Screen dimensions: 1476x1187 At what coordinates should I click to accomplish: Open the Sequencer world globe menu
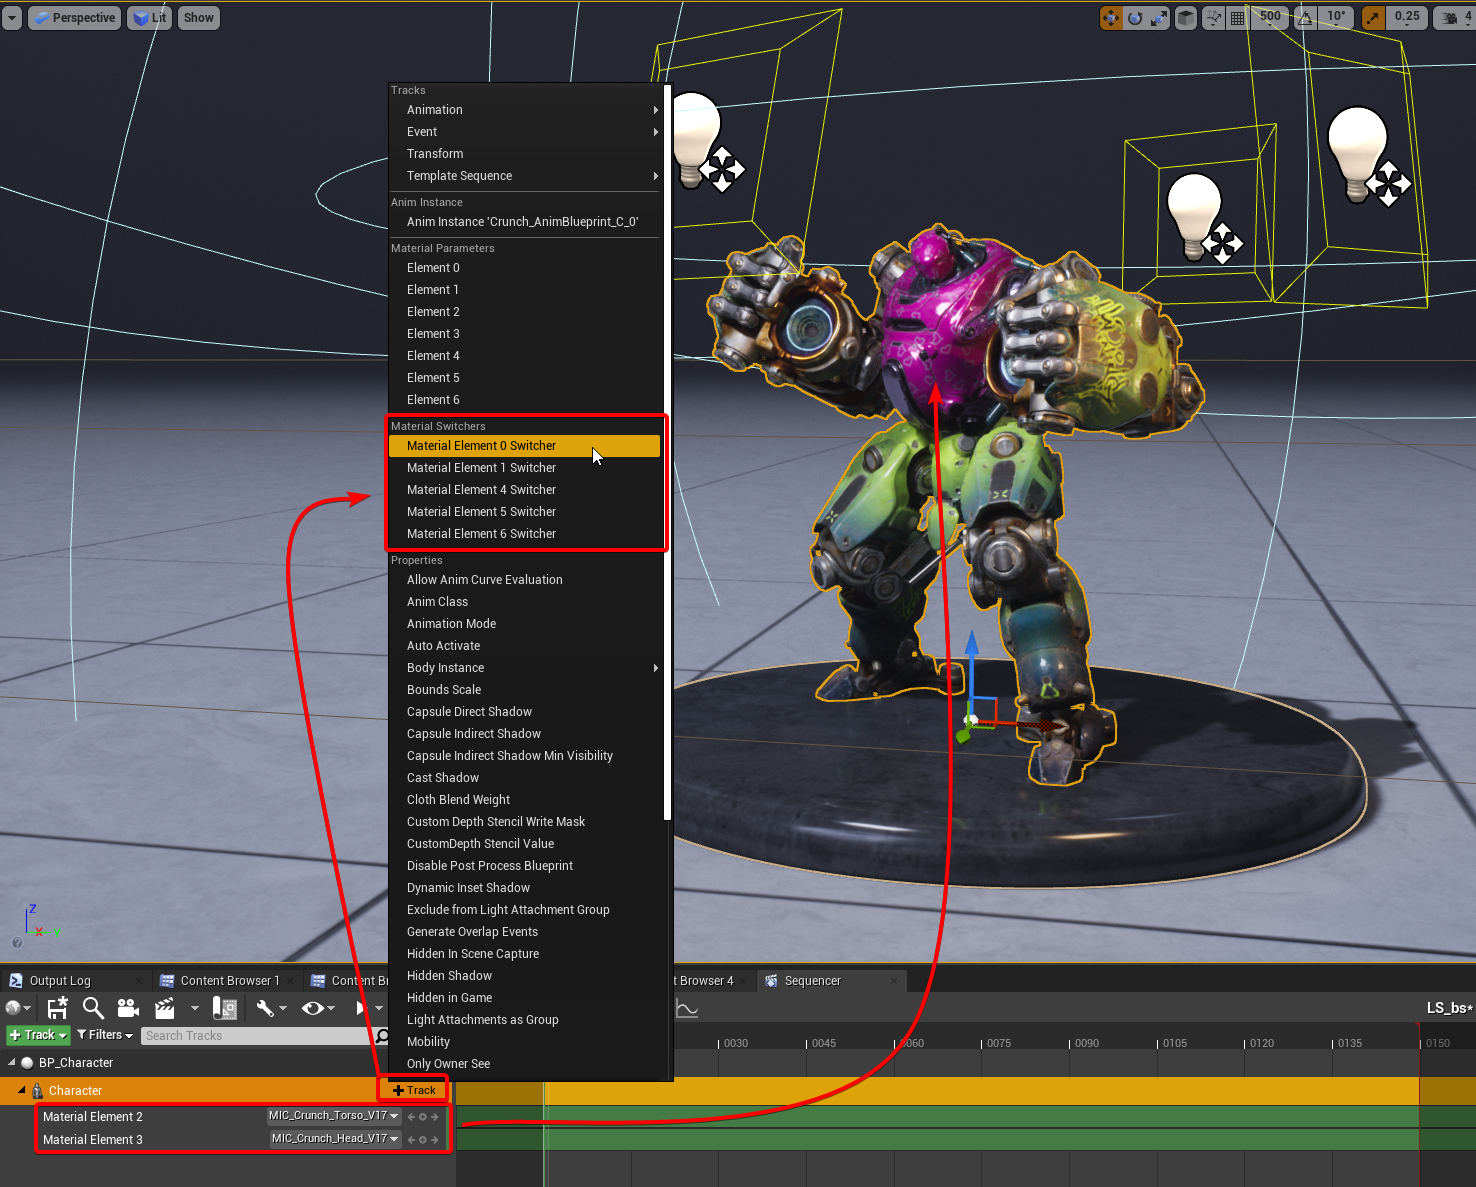(18, 1008)
